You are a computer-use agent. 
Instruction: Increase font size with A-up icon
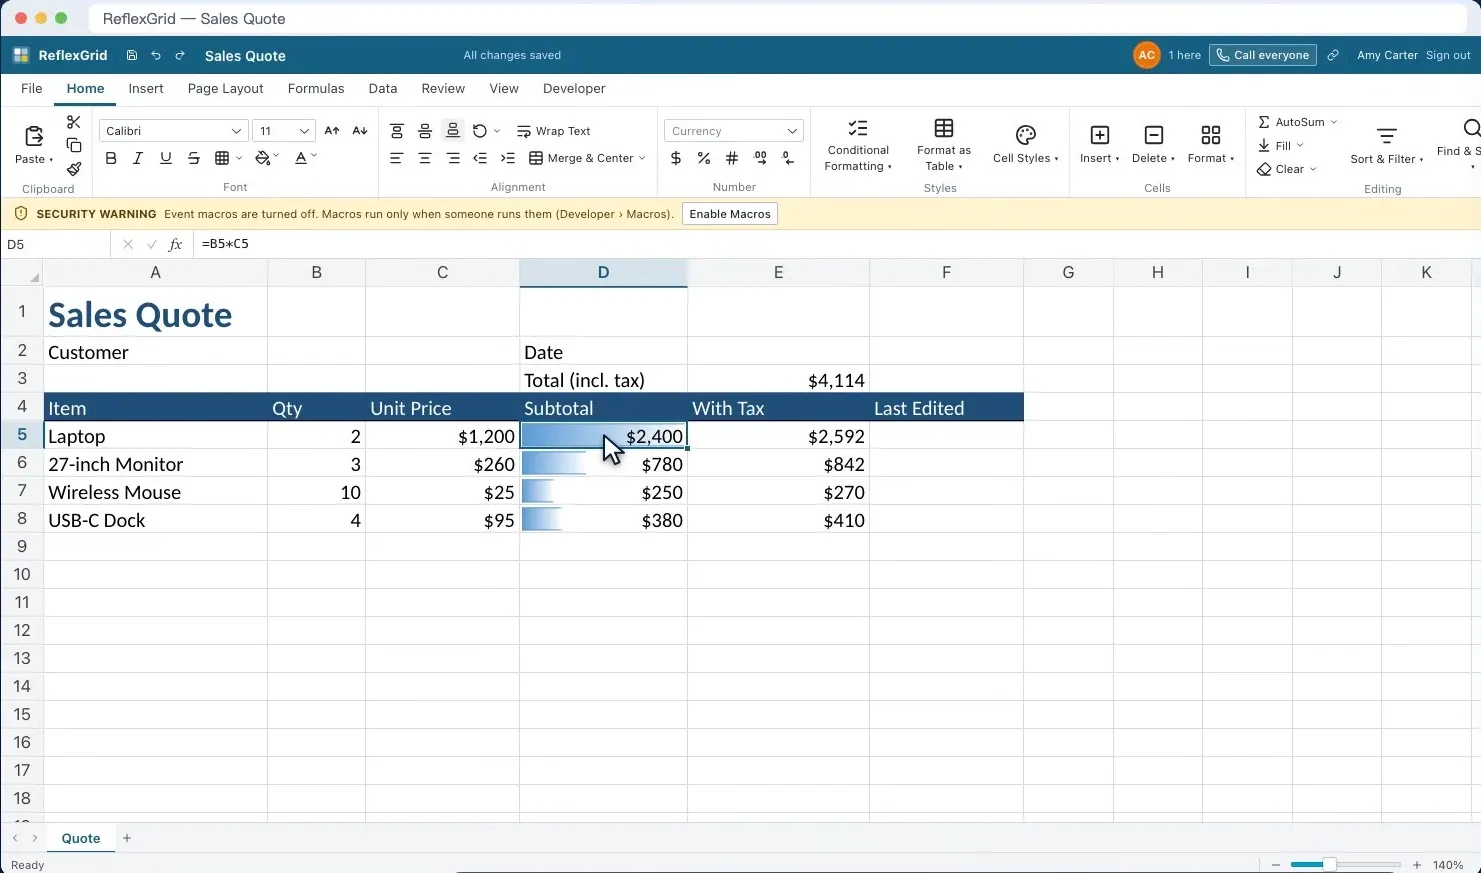point(332,131)
